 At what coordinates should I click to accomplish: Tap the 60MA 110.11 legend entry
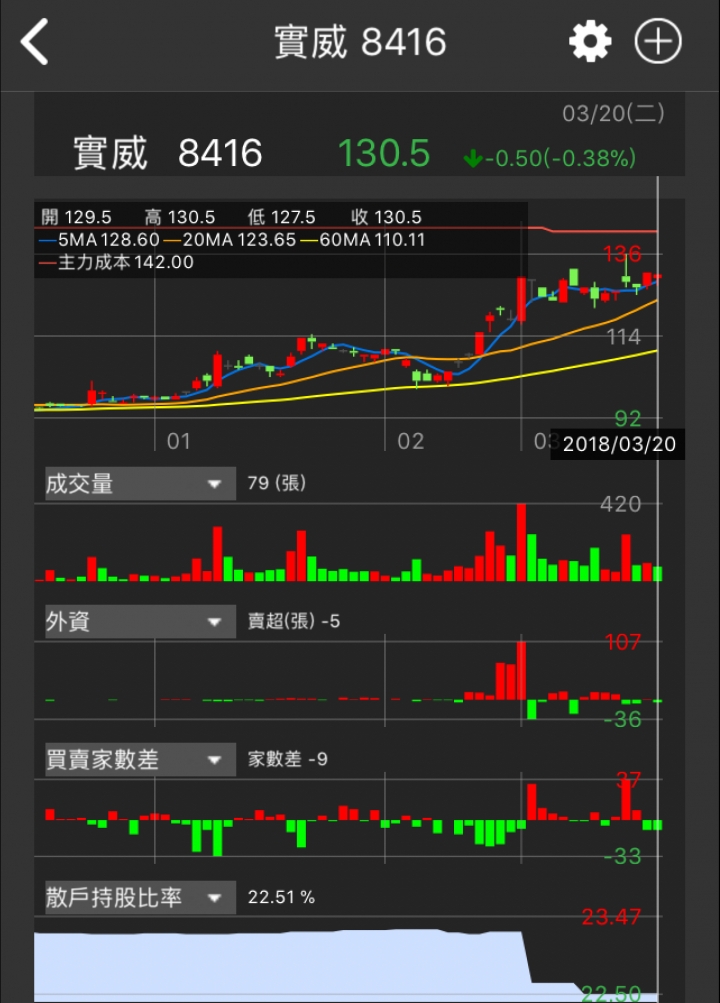coord(363,240)
